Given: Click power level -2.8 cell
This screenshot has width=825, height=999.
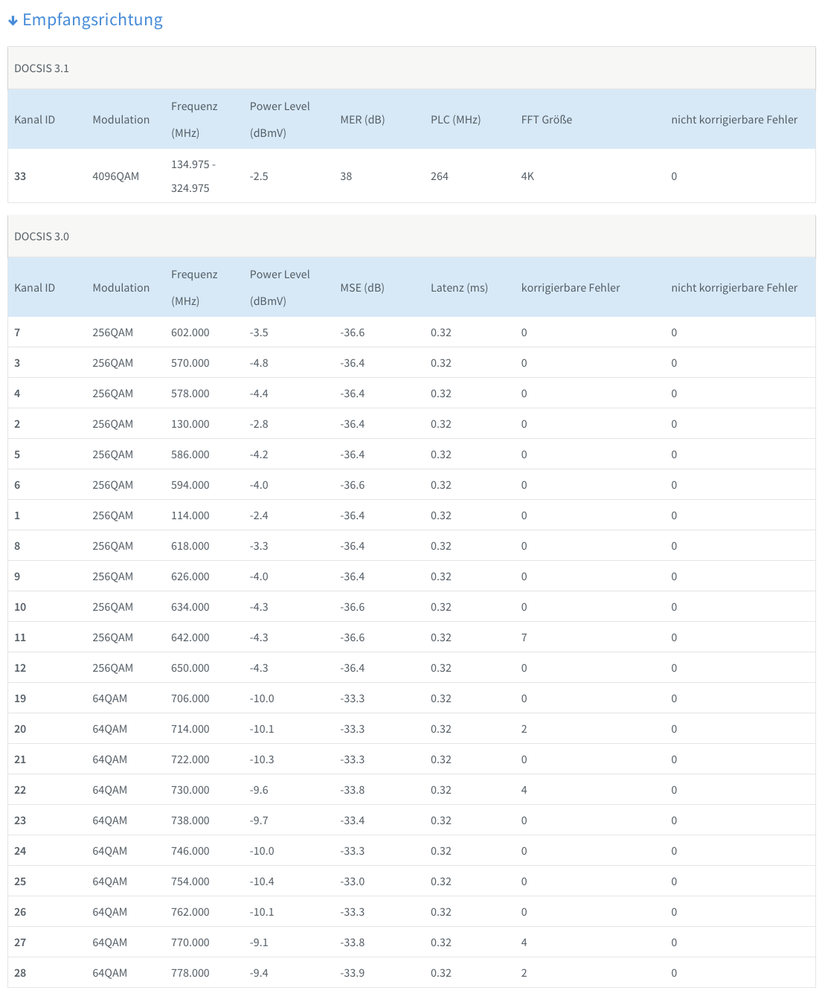Looking at the screenshot, I should 259,424.
